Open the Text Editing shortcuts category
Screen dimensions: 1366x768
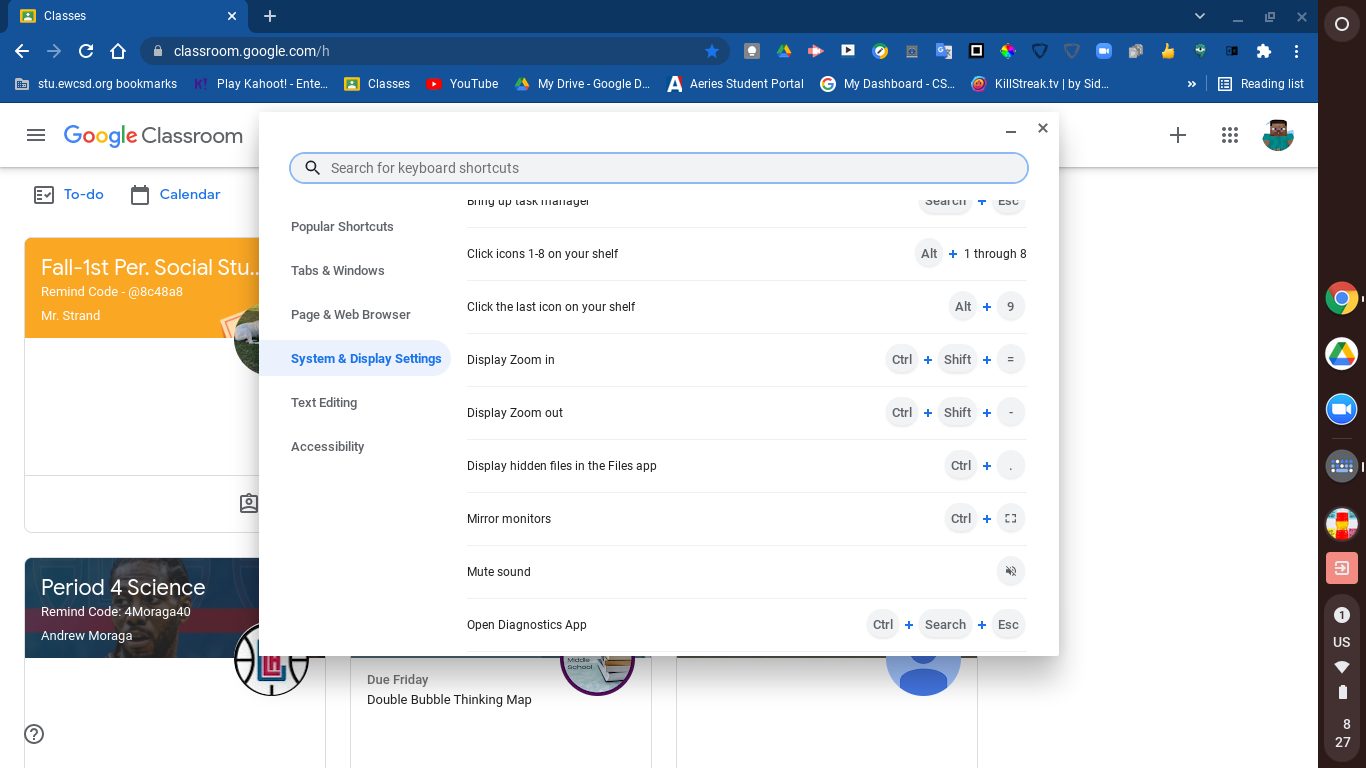click(323, 403)
